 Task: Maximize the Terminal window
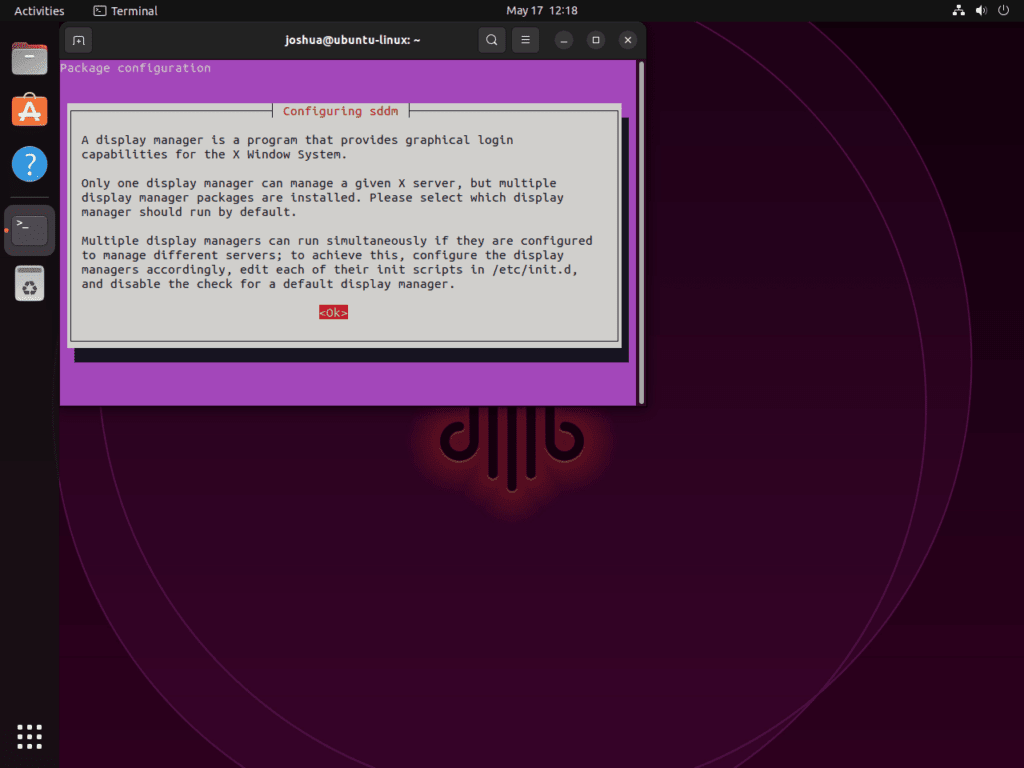point(595,40)
